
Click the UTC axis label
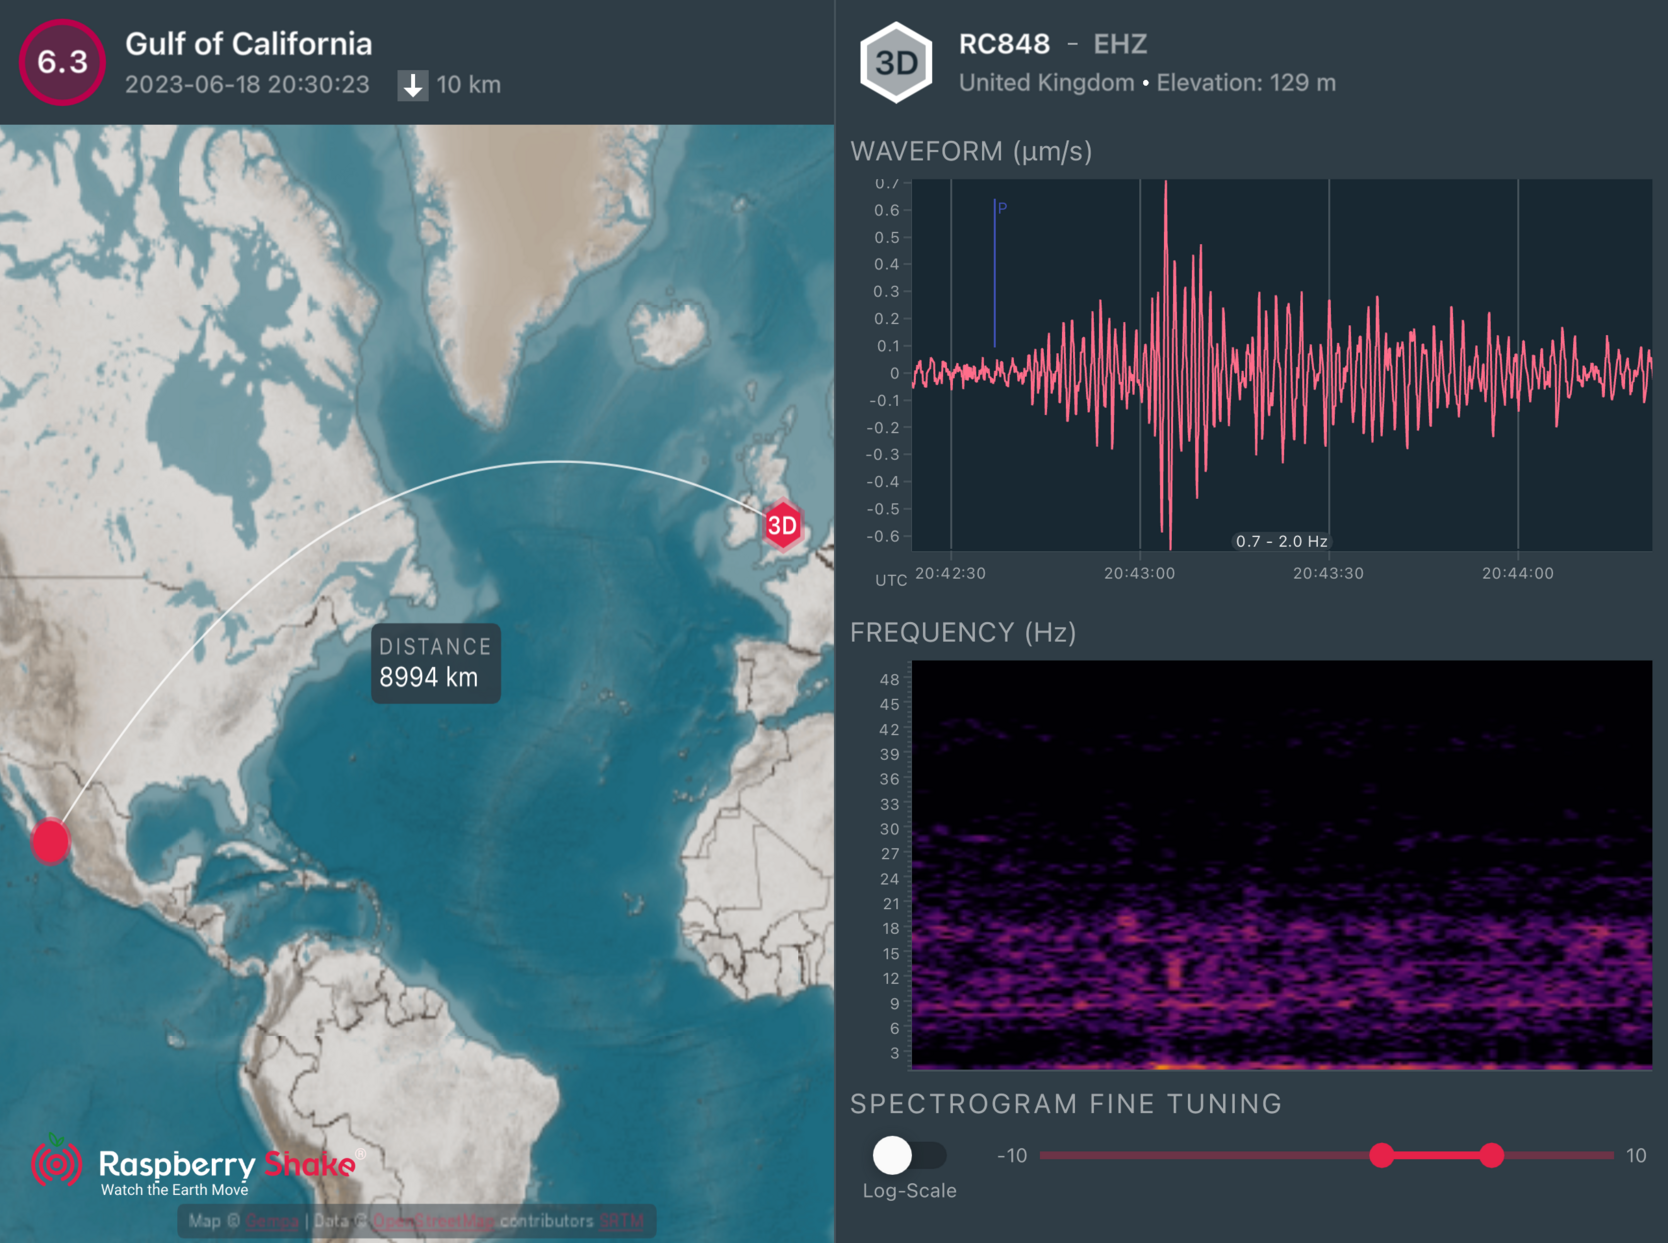point(891,580)
